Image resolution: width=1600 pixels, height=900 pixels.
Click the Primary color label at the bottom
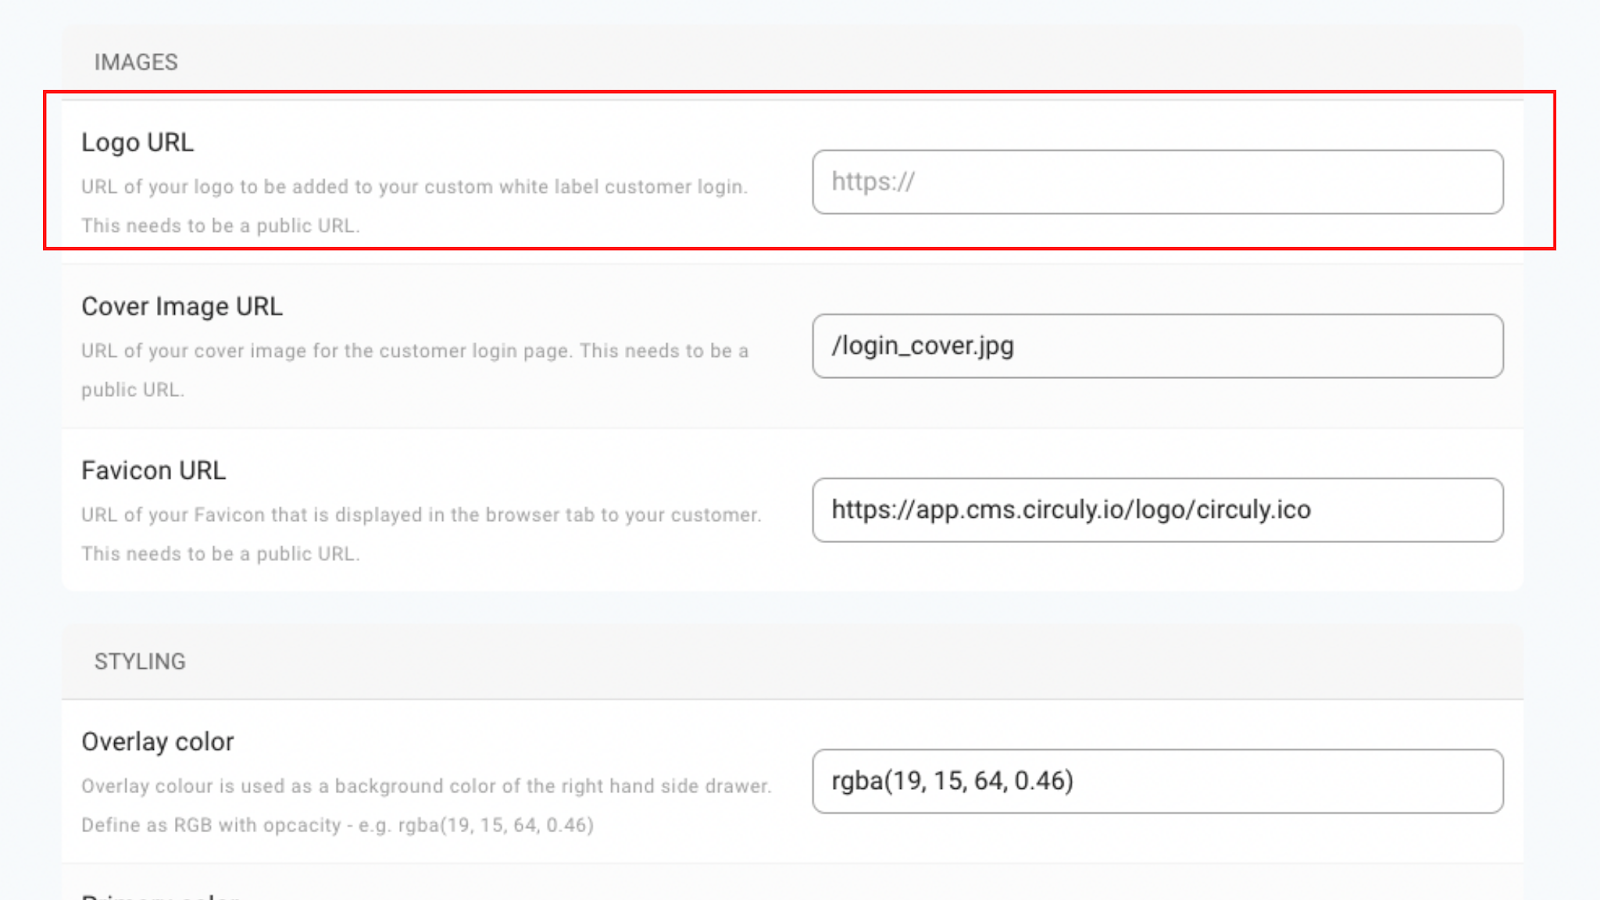160,895
